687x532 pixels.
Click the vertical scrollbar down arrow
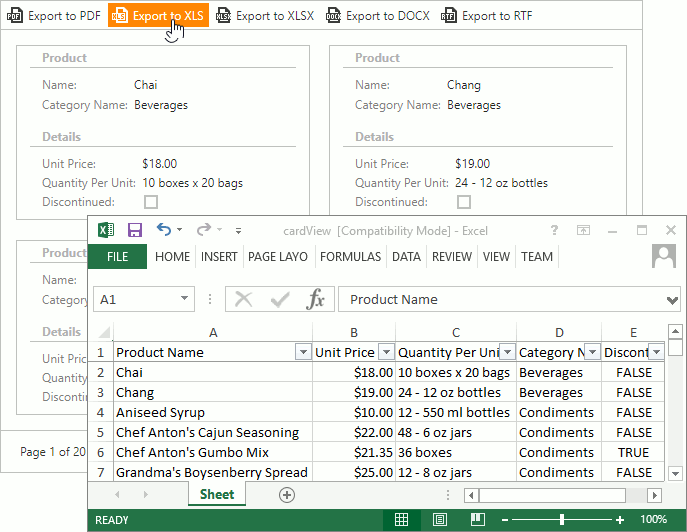[675, 473]
